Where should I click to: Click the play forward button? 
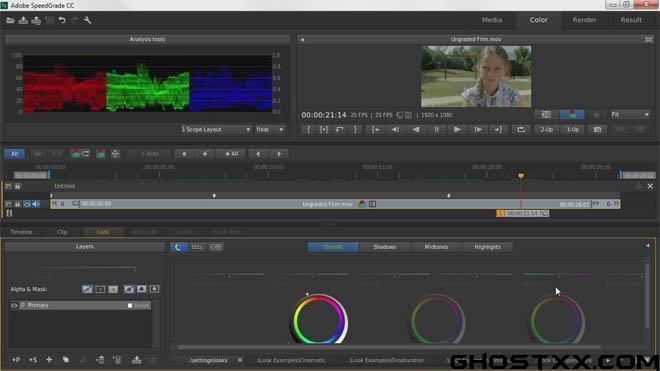457,129
